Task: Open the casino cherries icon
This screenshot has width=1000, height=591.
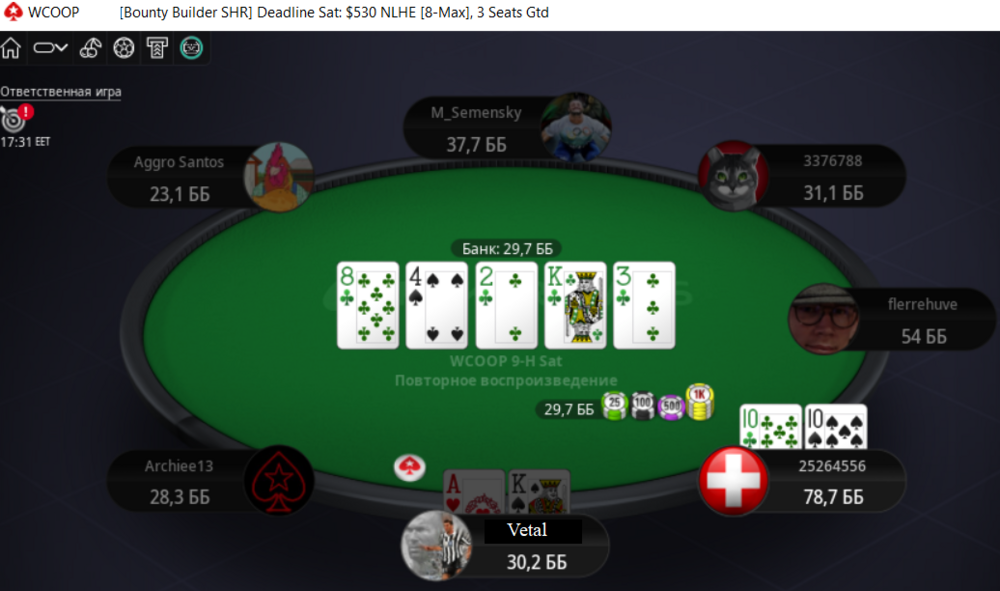Action: [90, 48]
